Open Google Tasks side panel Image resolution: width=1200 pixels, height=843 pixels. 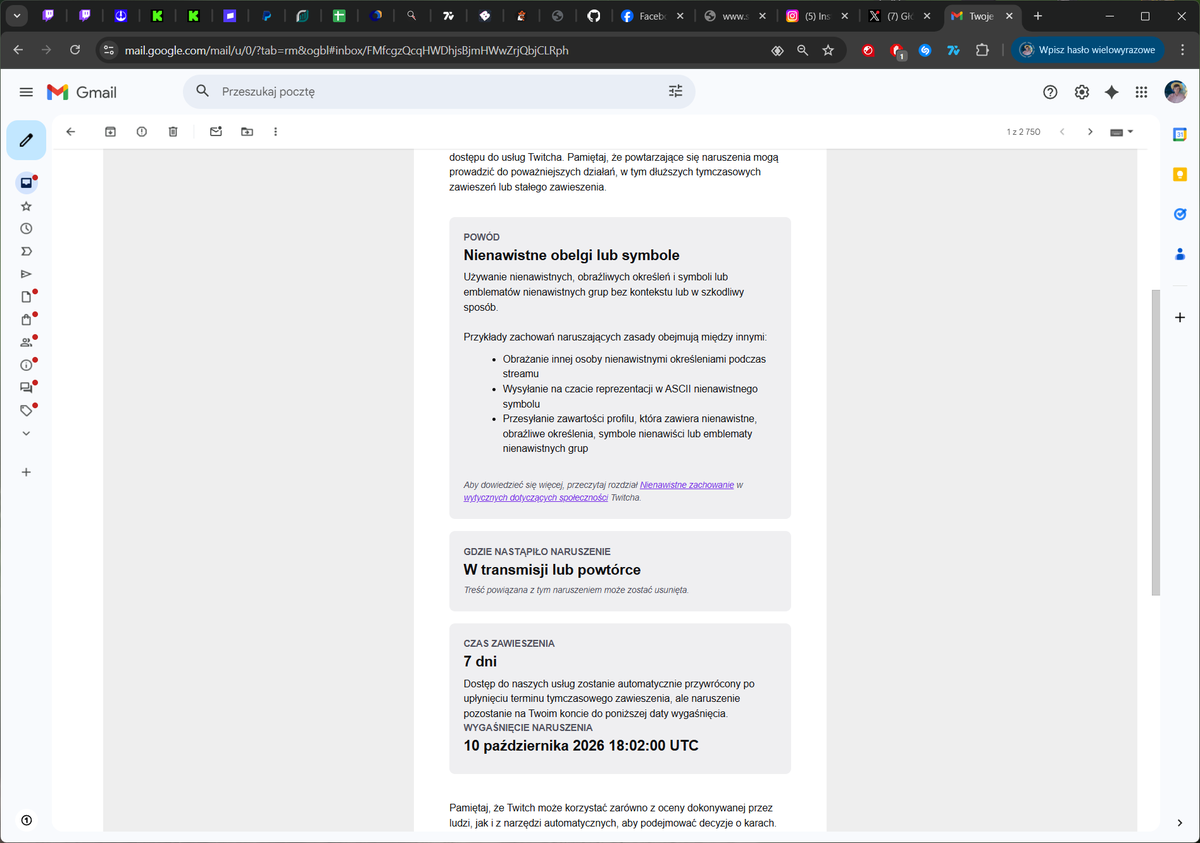(x=1180, y=214)
